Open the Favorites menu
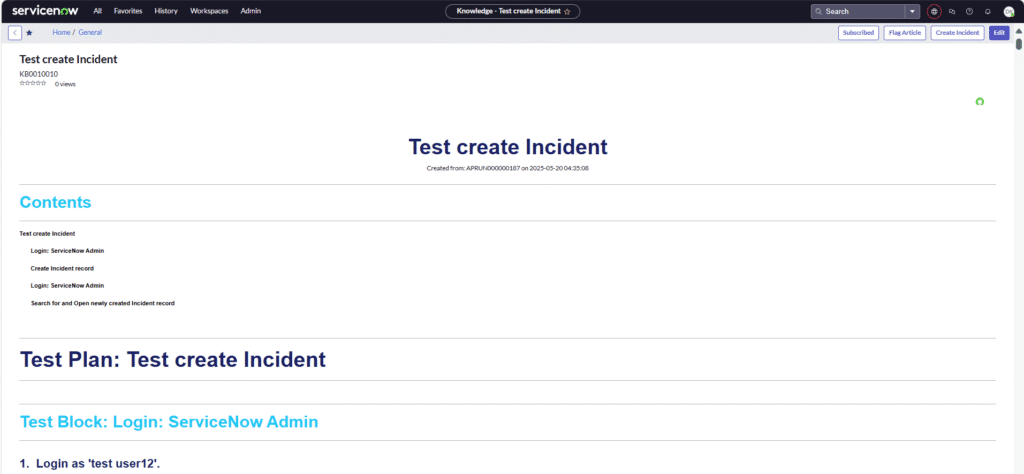 click(128, 11)
